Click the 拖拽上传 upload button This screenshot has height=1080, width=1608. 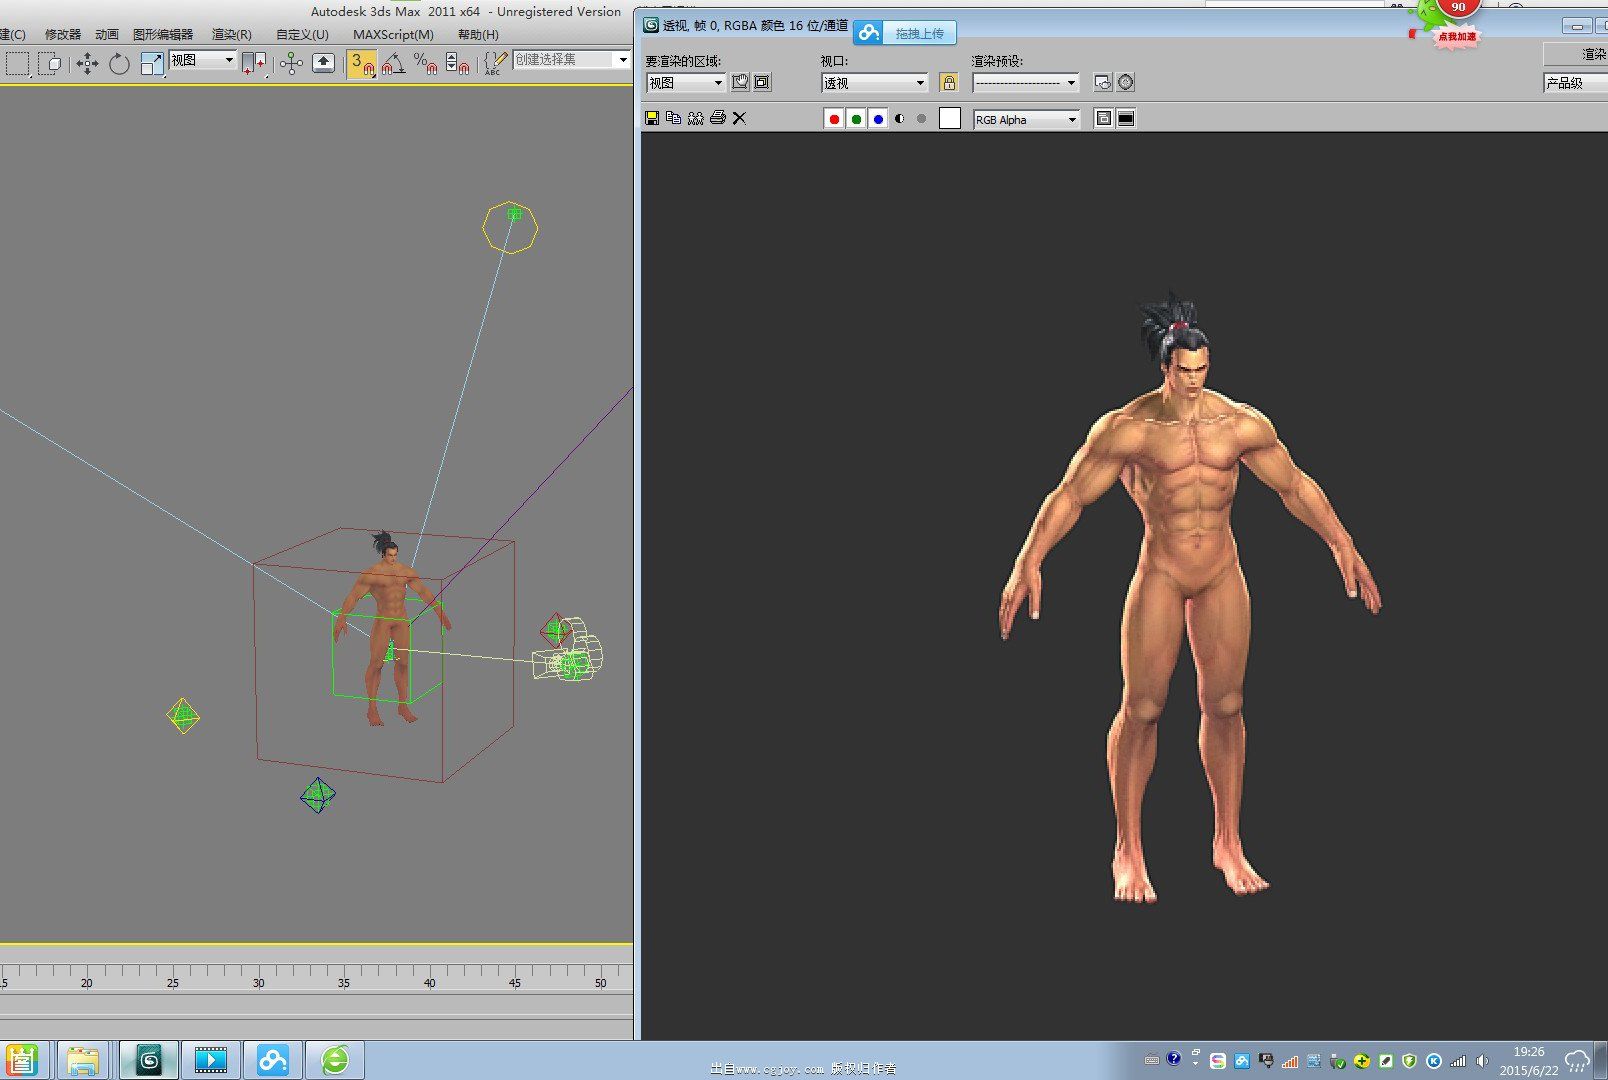(x=905, y=33)
